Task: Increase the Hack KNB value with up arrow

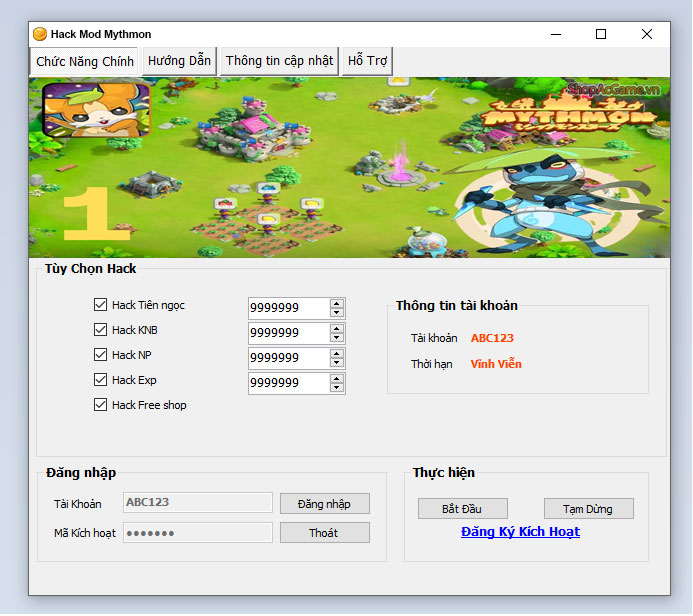Action: (337, 329)
